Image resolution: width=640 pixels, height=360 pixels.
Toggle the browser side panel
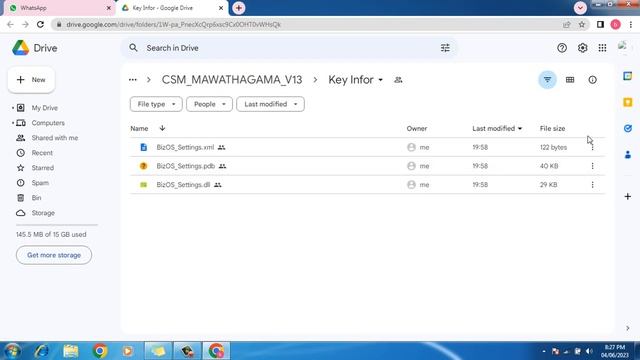tap(600, 24)
